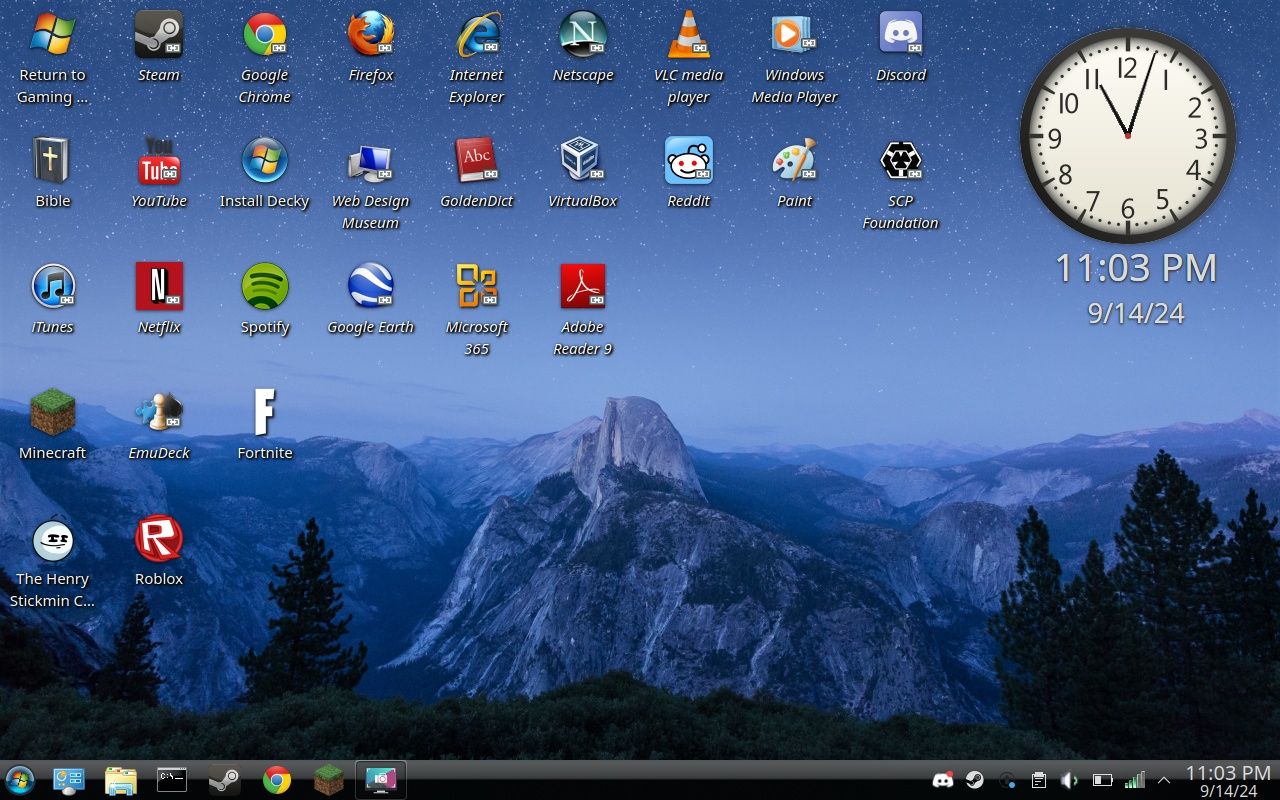
Task: Open the file manager in taskbar
Action: pyautogui.click(x=121, y=780)
